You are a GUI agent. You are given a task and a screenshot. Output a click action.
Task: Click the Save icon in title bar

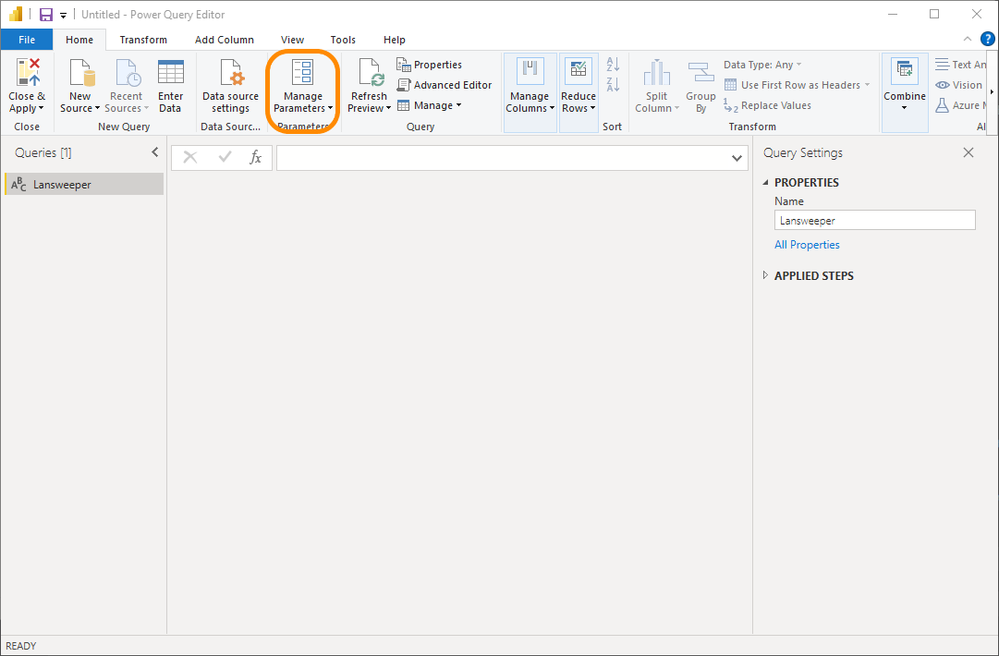click(x=45, y=15)
